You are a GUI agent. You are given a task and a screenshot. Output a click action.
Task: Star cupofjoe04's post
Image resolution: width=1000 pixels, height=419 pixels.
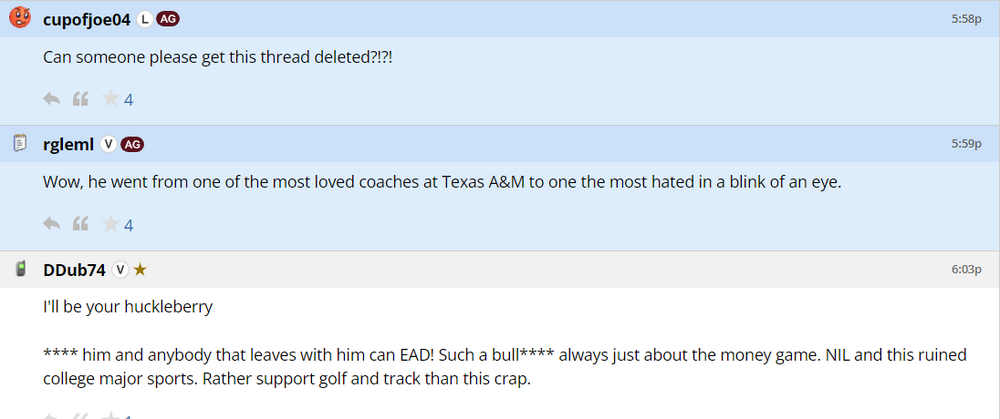[110, 99]
